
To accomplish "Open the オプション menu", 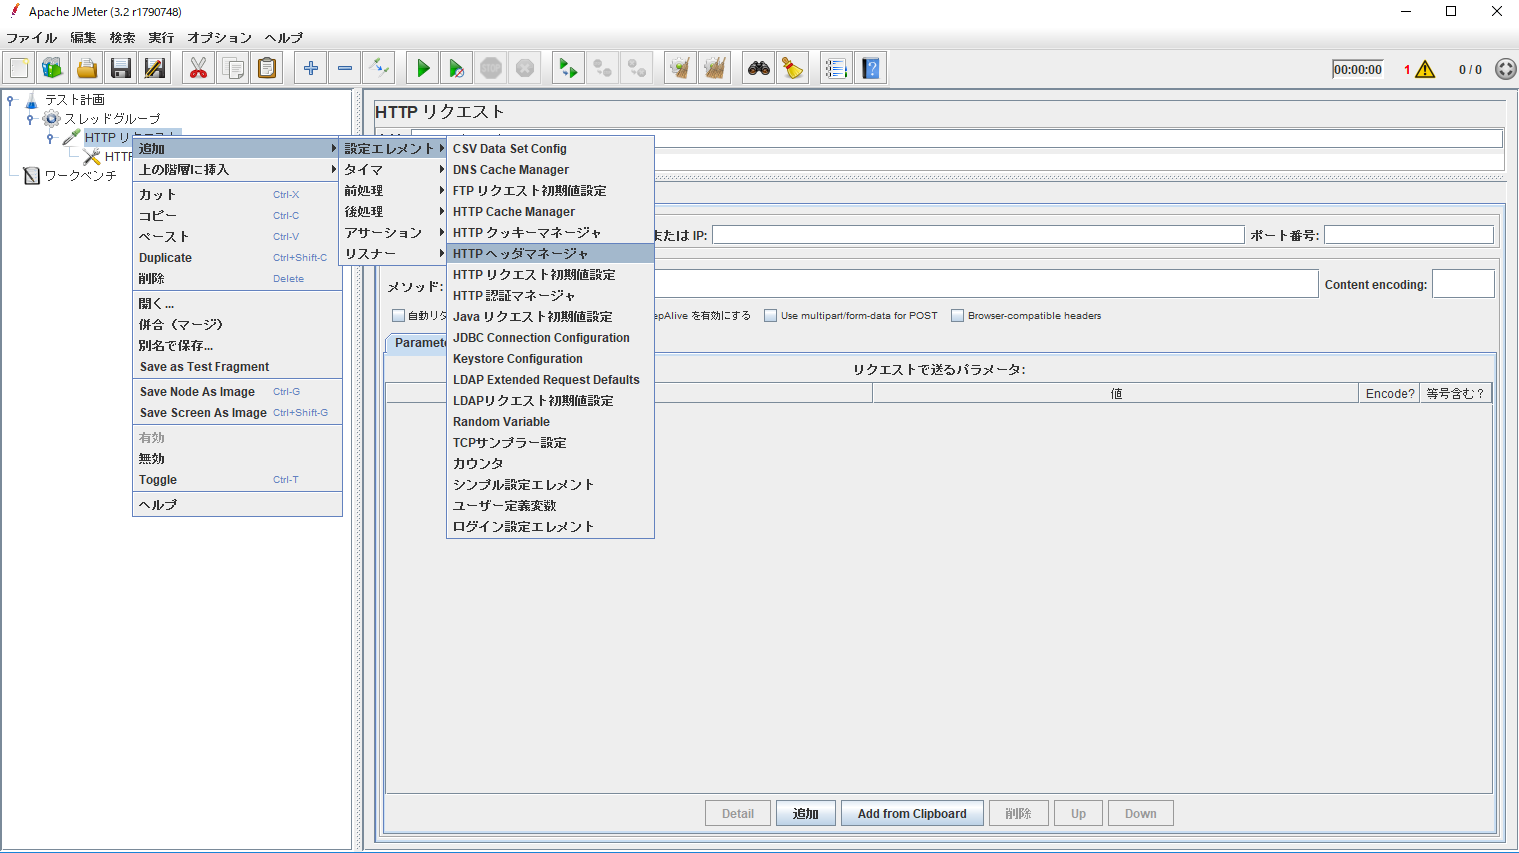I will click(219, 37).
